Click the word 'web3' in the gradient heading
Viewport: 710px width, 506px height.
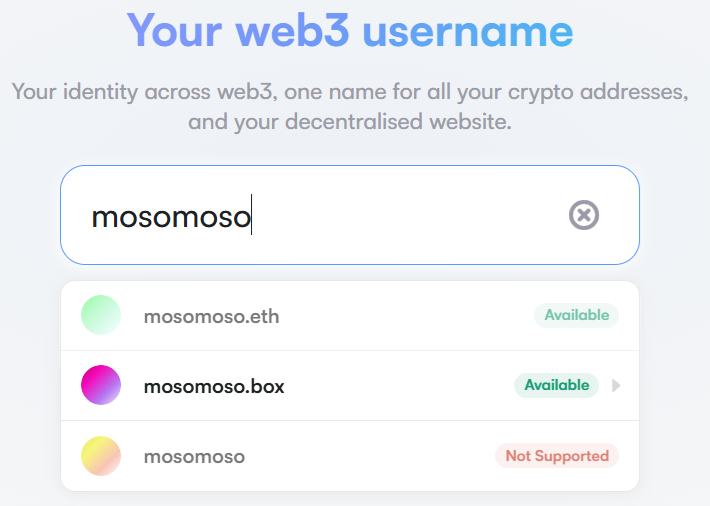coord(293,30)
